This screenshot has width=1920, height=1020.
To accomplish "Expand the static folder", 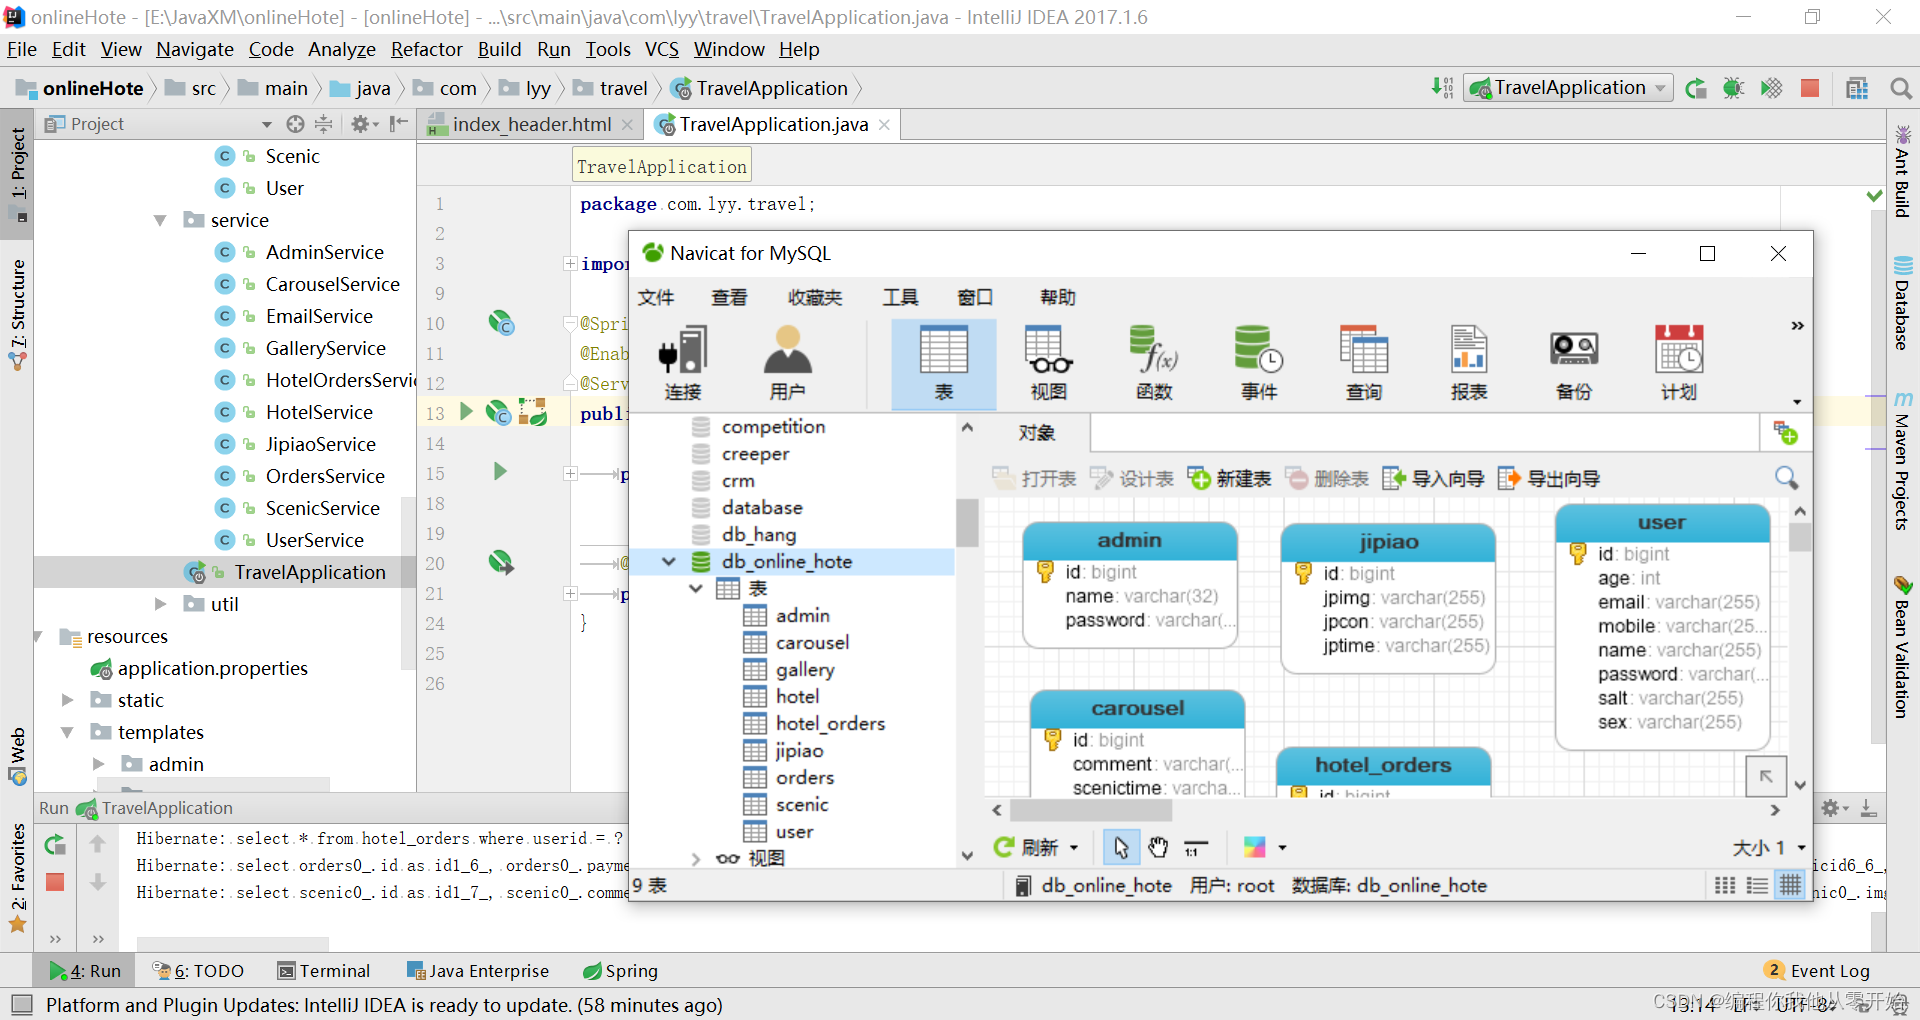I will (67, 700).
